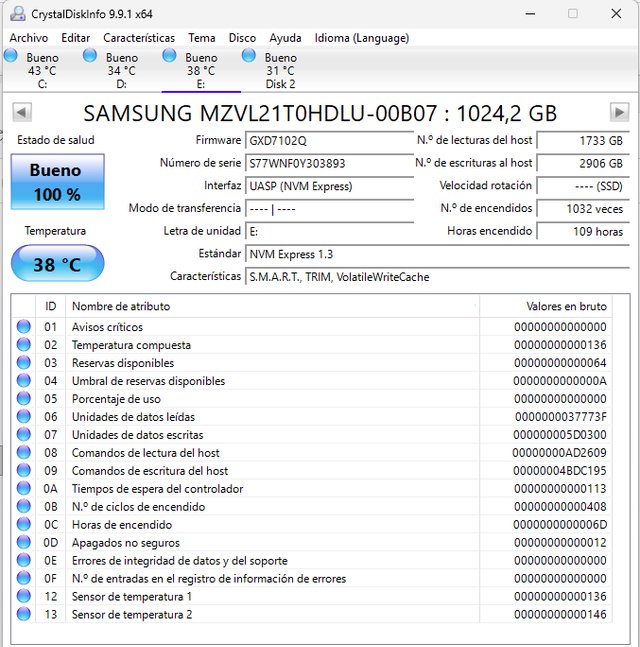This screenshot has width=640, height=647.
Task: Click status orb for Tiempos de espera del controlador
Action: click(x=24, y=488)
